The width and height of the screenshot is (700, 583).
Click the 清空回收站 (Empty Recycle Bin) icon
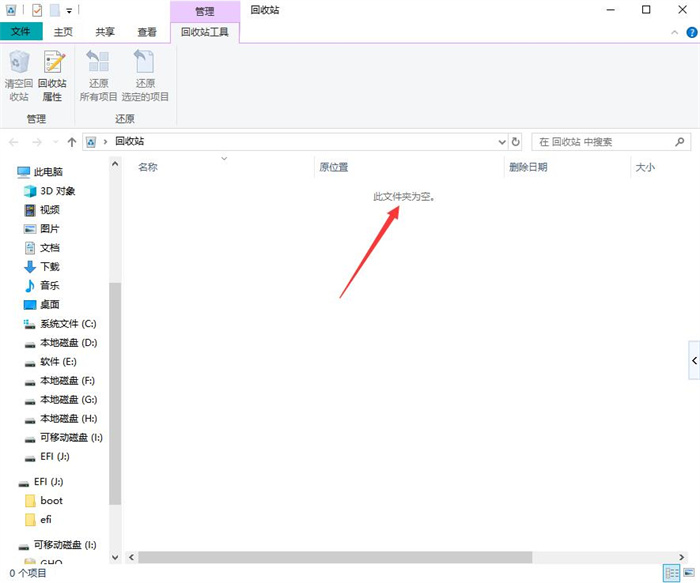[19, 75]
